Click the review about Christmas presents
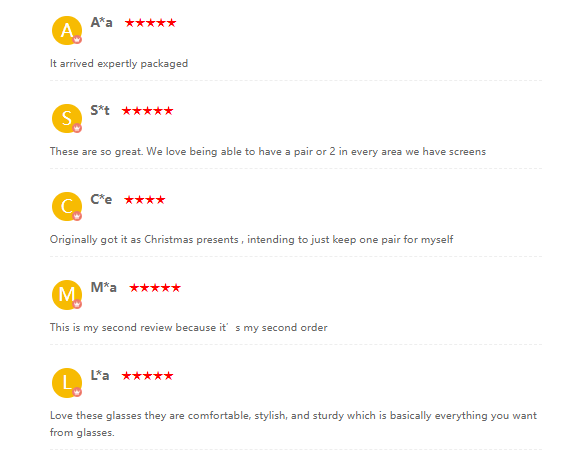This screenshot has height=463, width=577. click(x=252, y=240)
